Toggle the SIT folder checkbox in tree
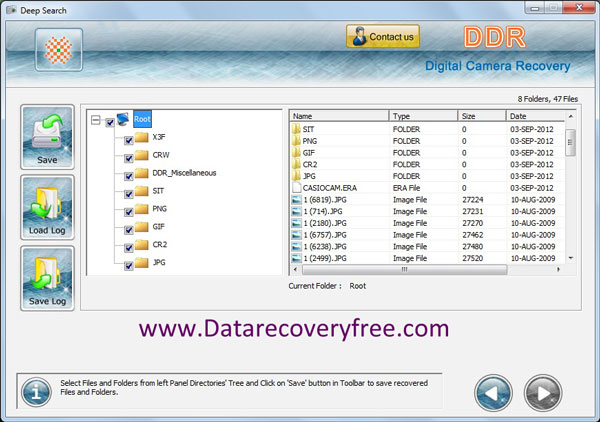The width and height of the screenshot is (600, 422). click(129, 194)
